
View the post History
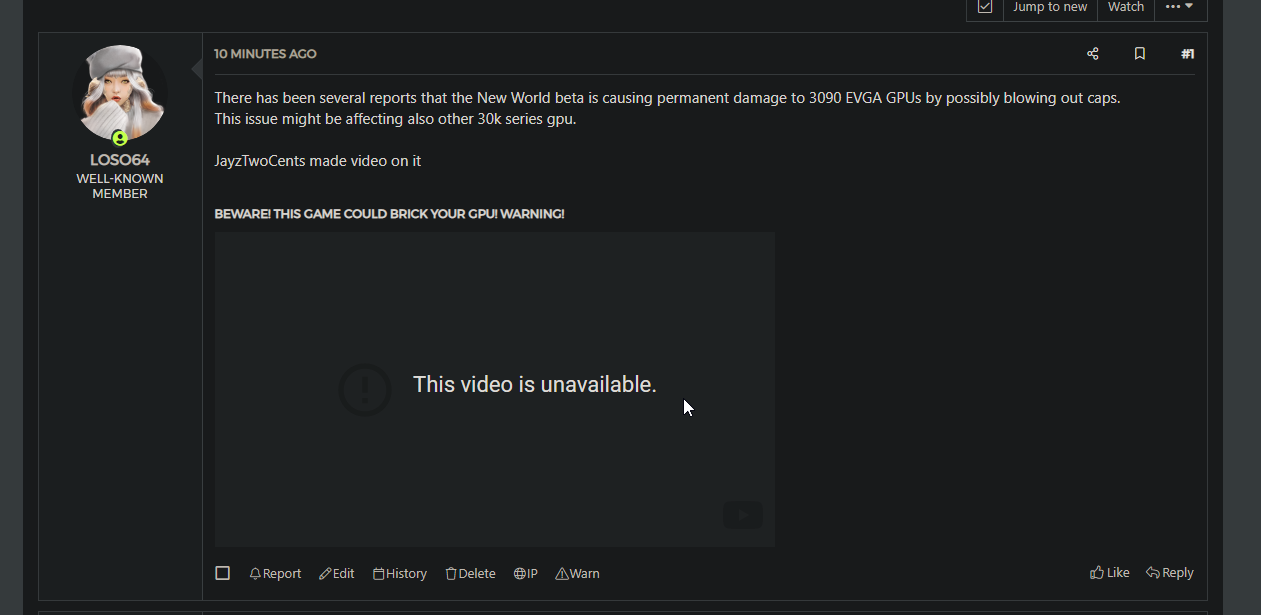point(400,573)
